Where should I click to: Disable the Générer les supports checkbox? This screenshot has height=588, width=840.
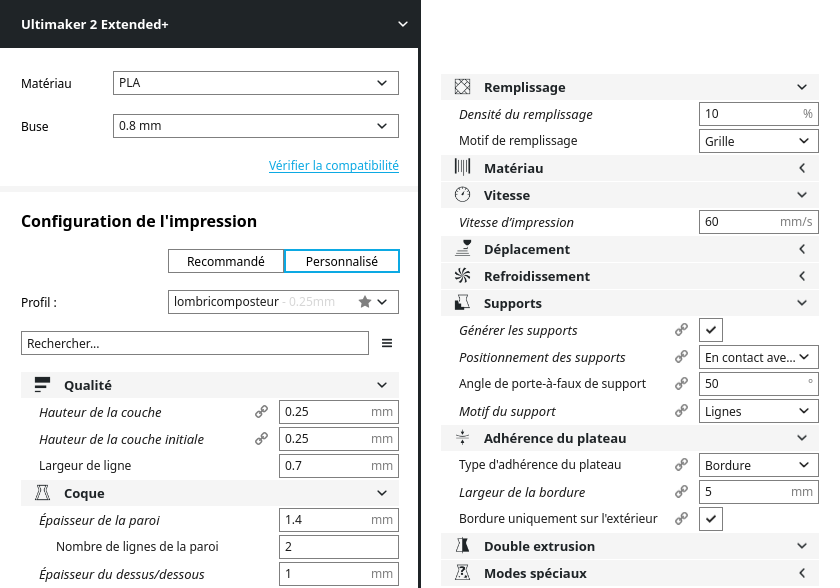click(711, 330)
